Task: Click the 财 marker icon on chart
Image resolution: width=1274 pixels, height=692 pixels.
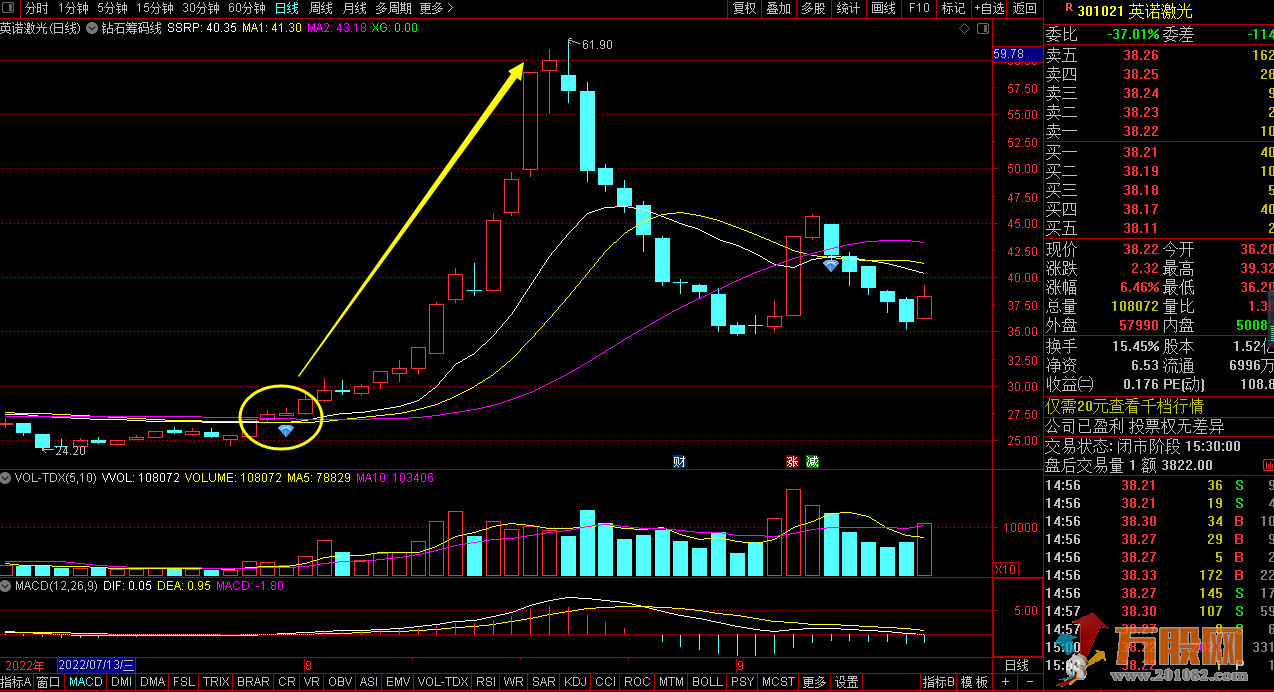Action: (x=679, y=461)
